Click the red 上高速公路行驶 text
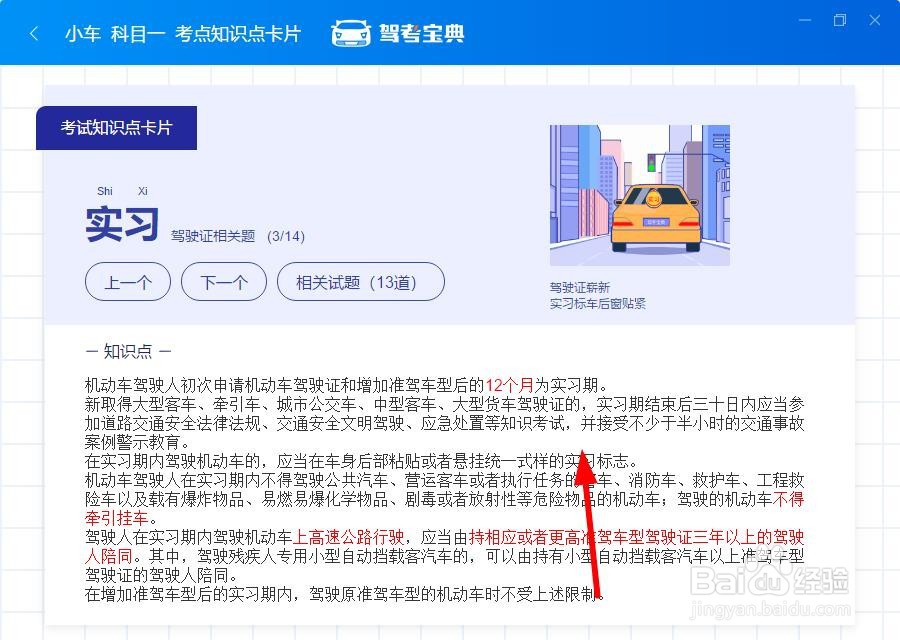 348,537
